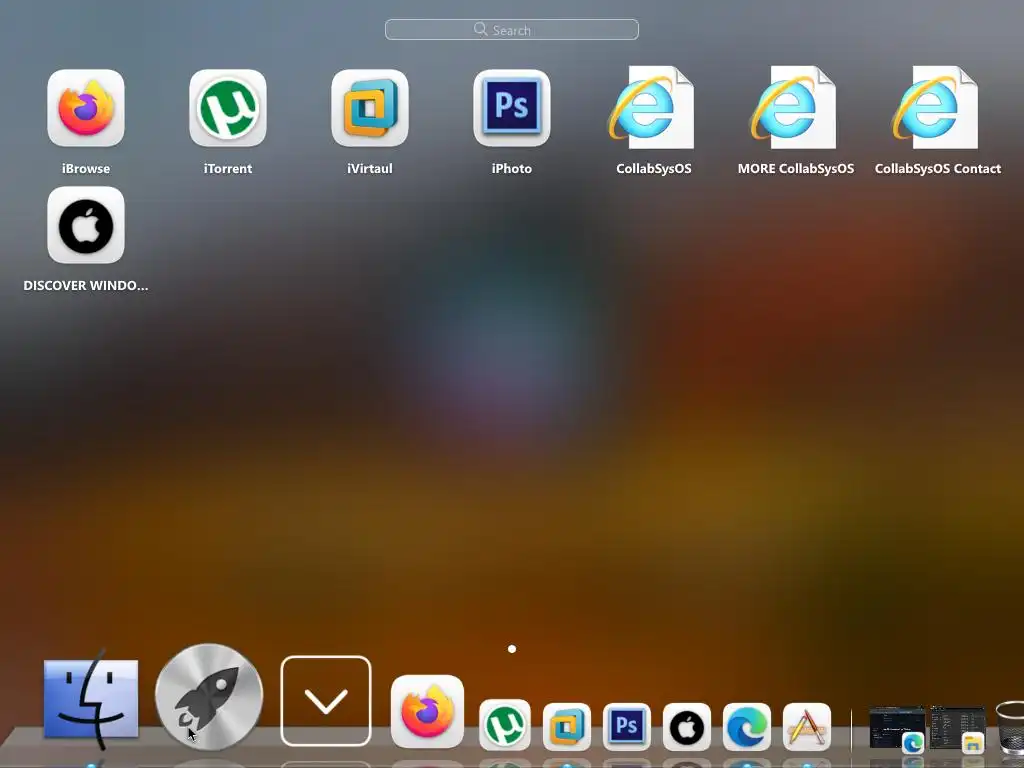Open the MORE CollabSysOS shortcut icon
1024x768 pixels.
pos(793,107)
